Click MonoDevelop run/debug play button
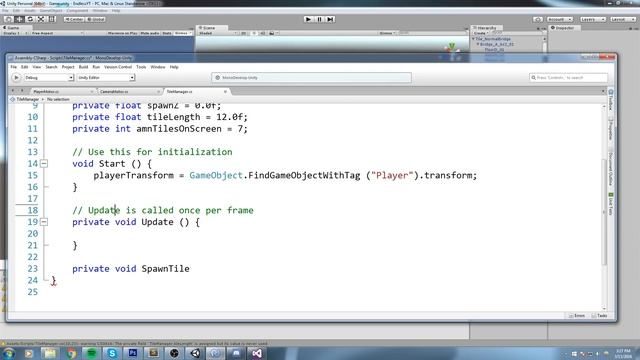 16,78
